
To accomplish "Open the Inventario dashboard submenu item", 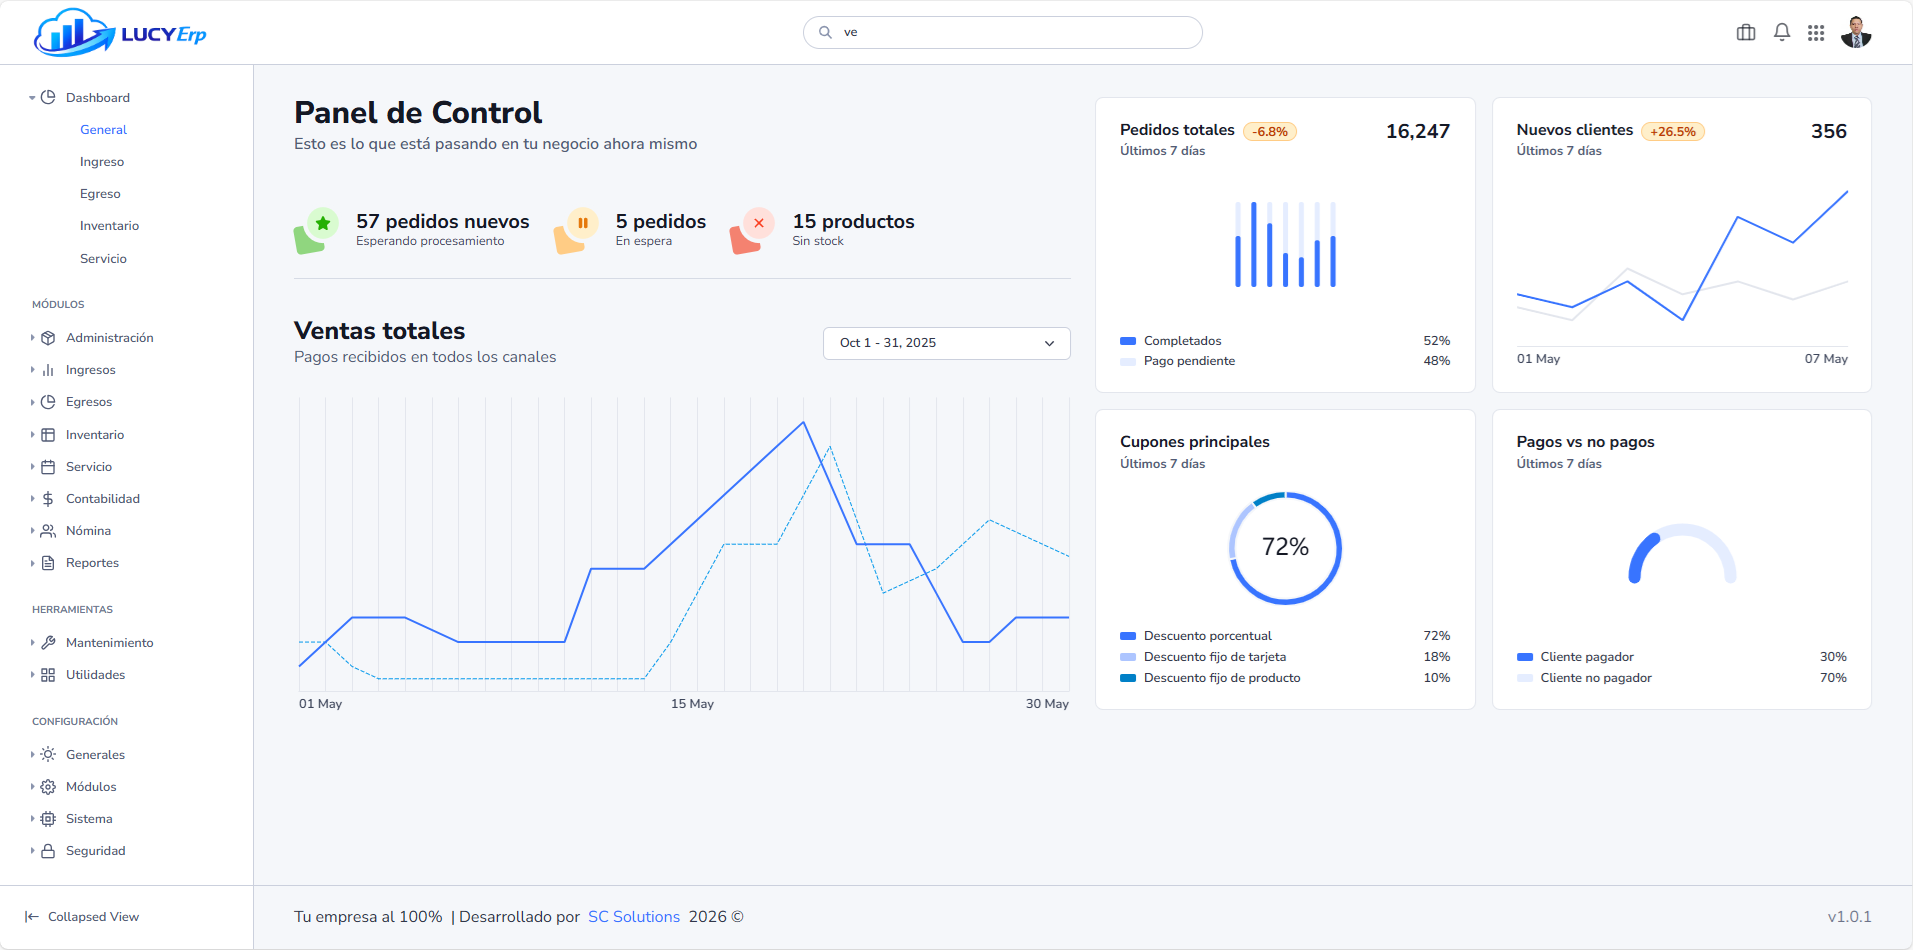I will [109, 226].
